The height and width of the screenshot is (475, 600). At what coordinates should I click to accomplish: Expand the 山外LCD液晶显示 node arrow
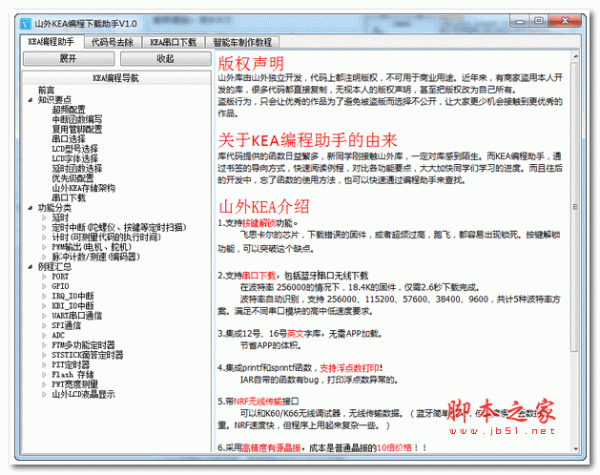[44, 394]
